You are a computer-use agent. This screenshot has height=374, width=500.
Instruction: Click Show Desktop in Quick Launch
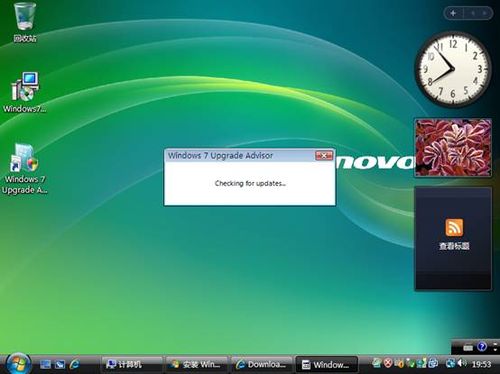point(45,364)
